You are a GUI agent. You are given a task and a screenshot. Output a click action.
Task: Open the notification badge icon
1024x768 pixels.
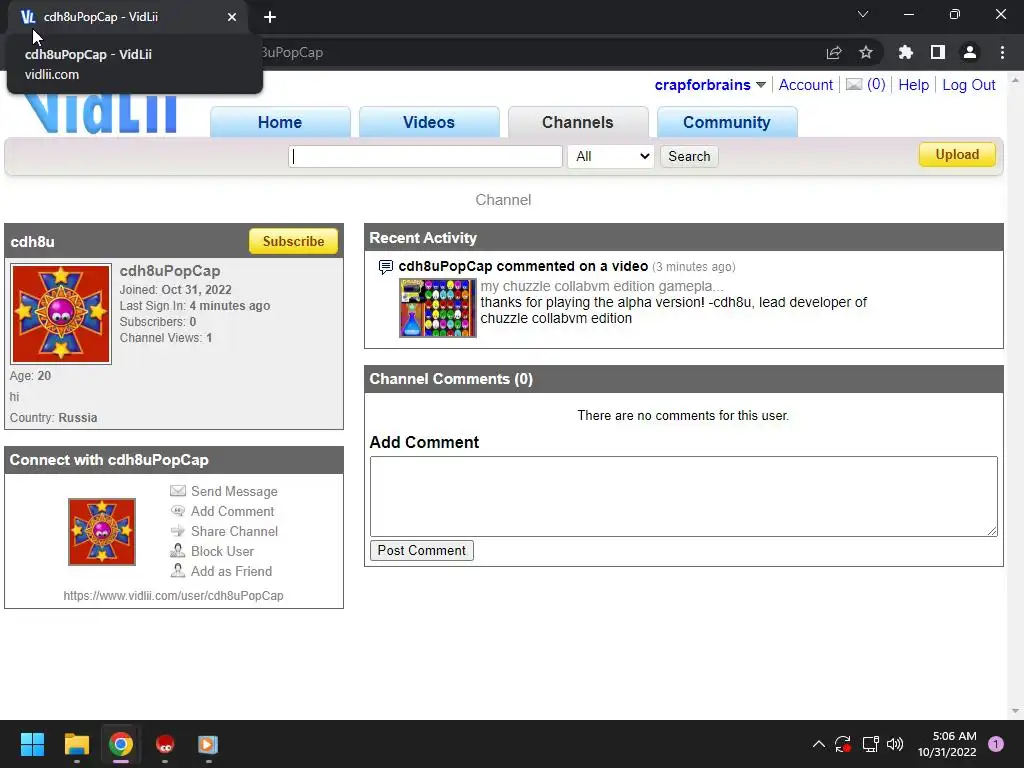pos(996,744)
